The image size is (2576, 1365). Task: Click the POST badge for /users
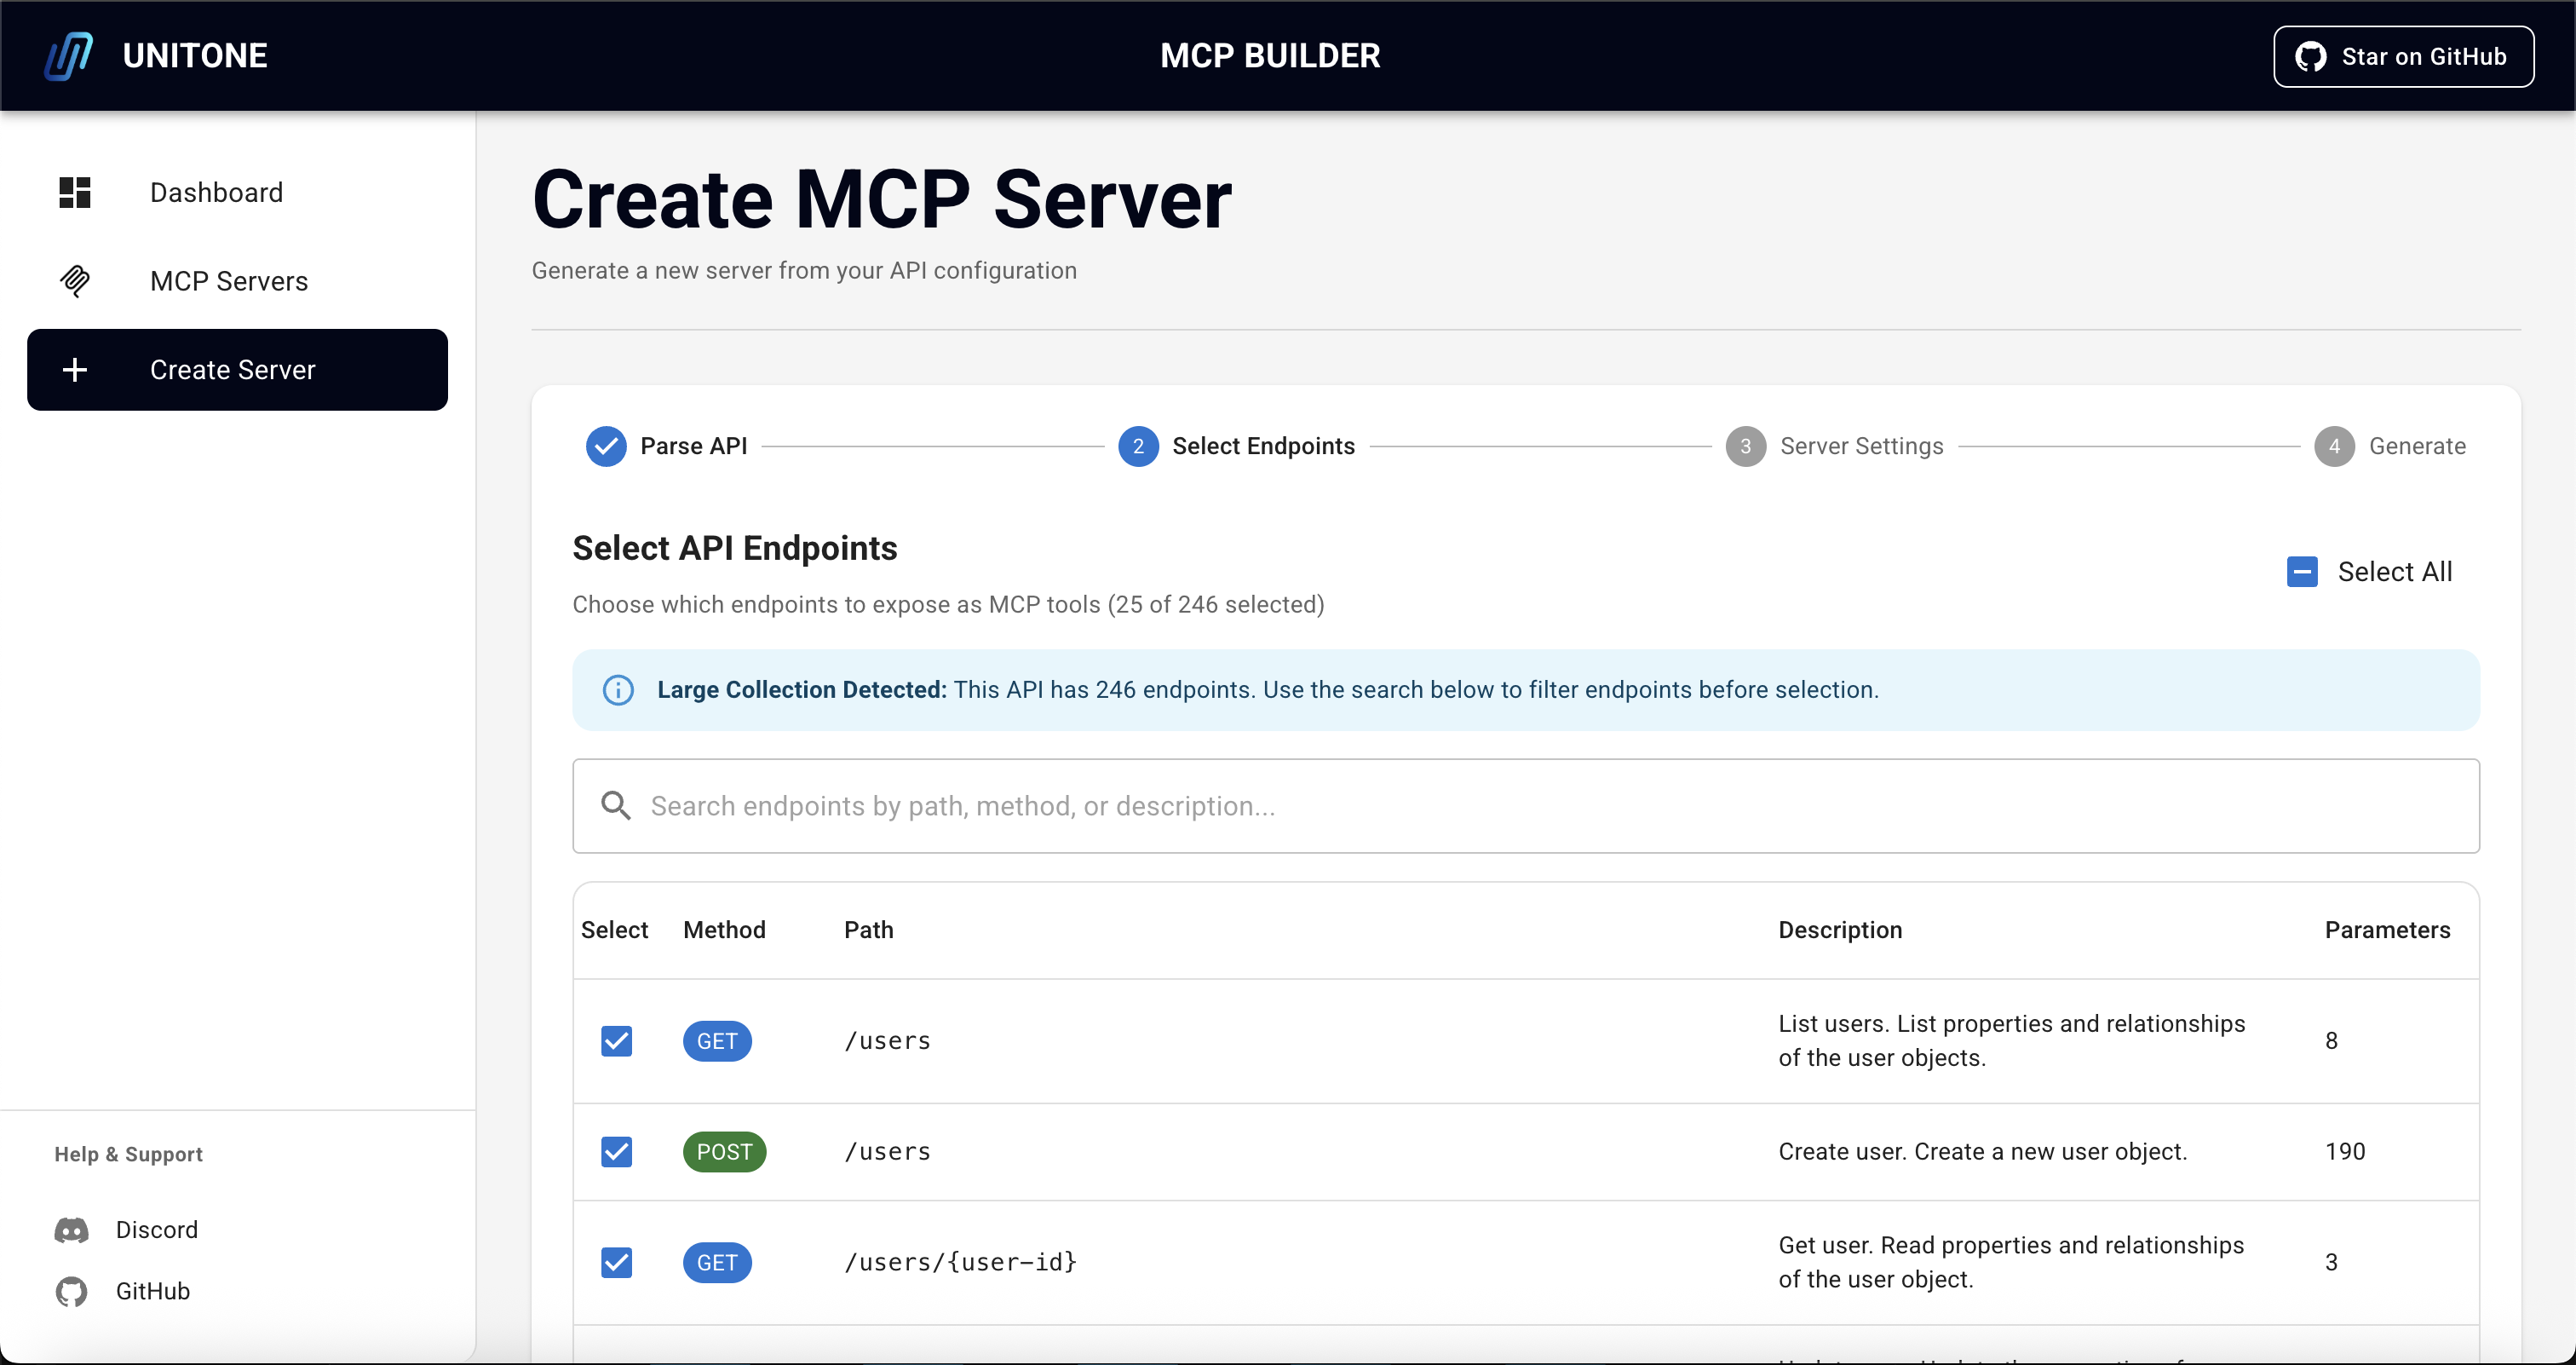(724, 1152)
